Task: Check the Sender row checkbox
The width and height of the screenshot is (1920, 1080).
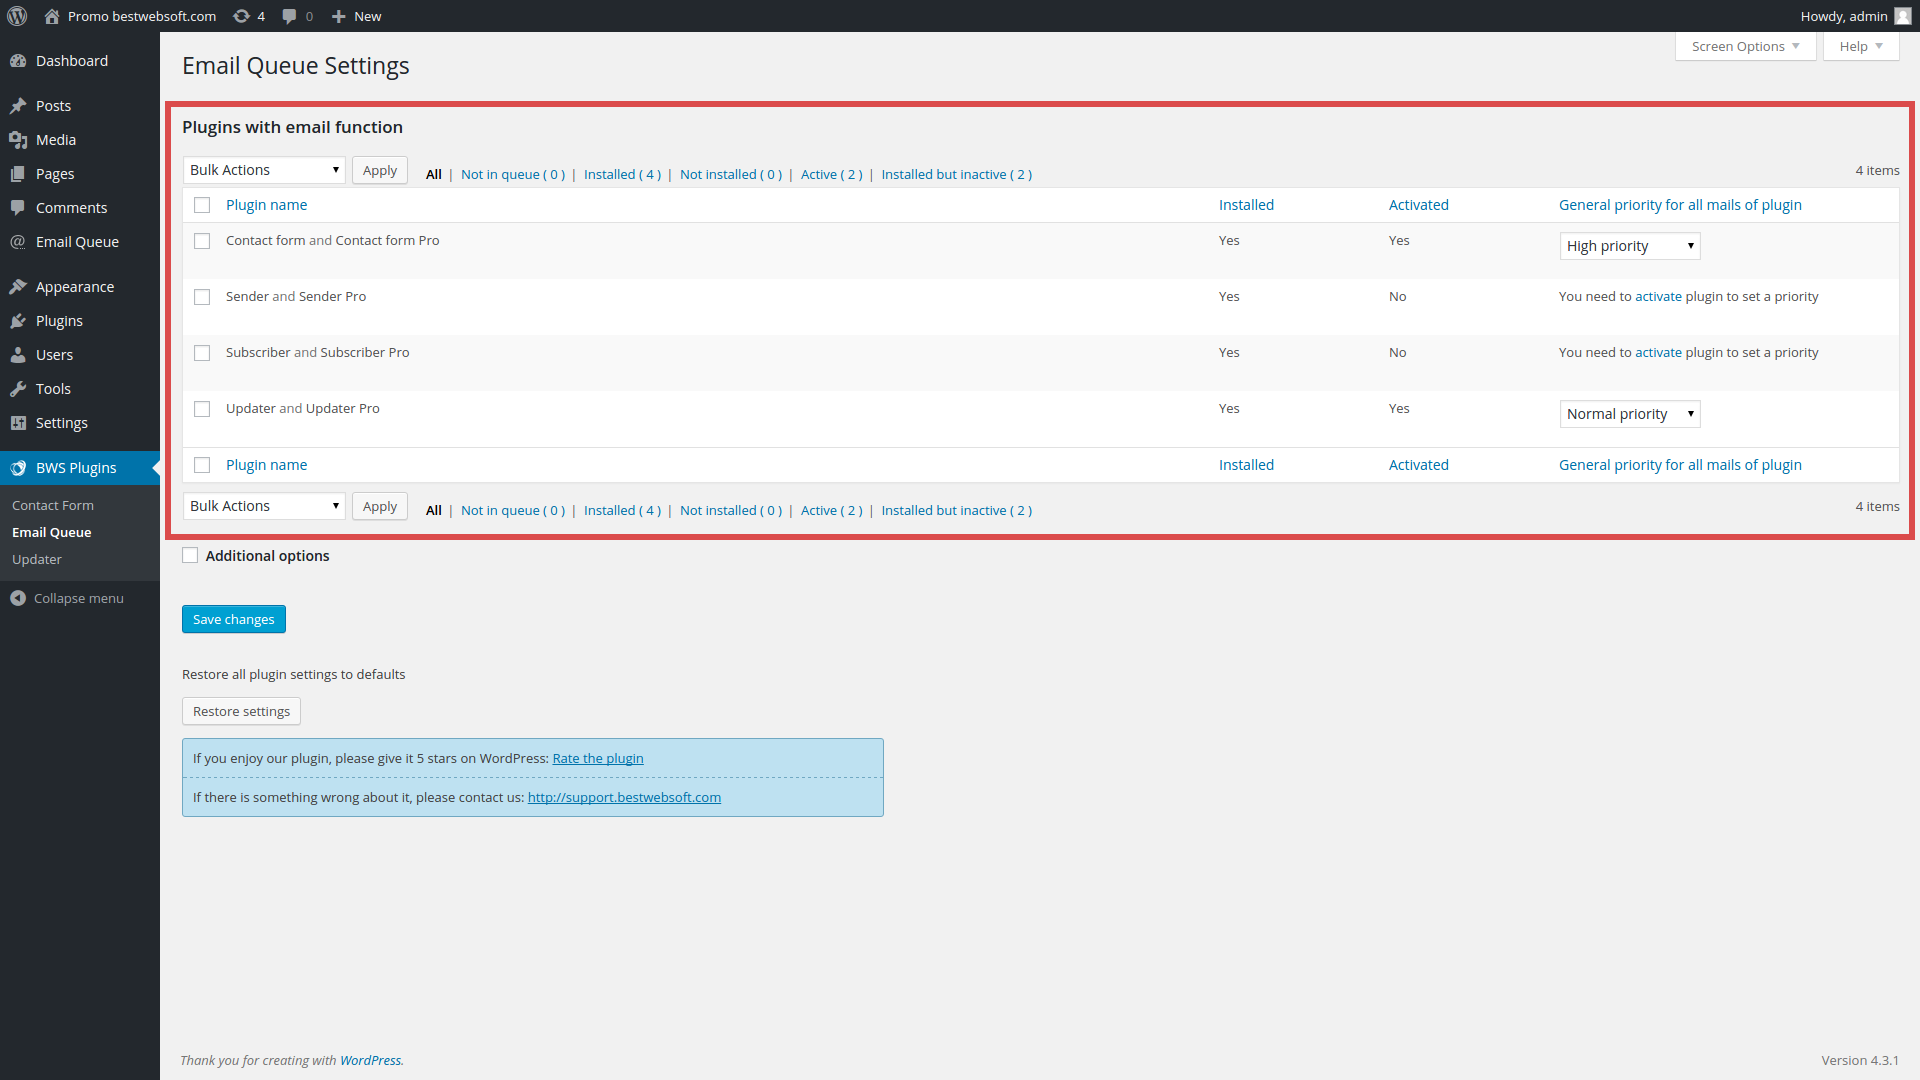Action: 202,297
